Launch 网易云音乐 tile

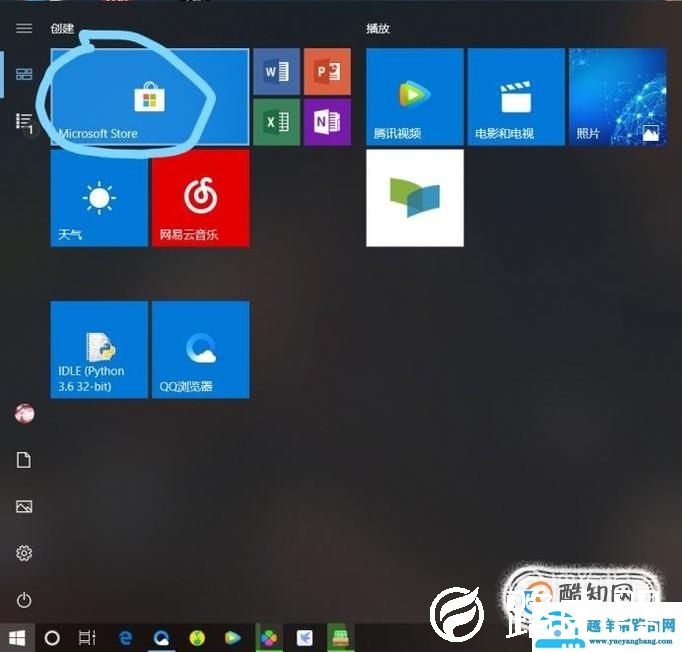point(201,198)
